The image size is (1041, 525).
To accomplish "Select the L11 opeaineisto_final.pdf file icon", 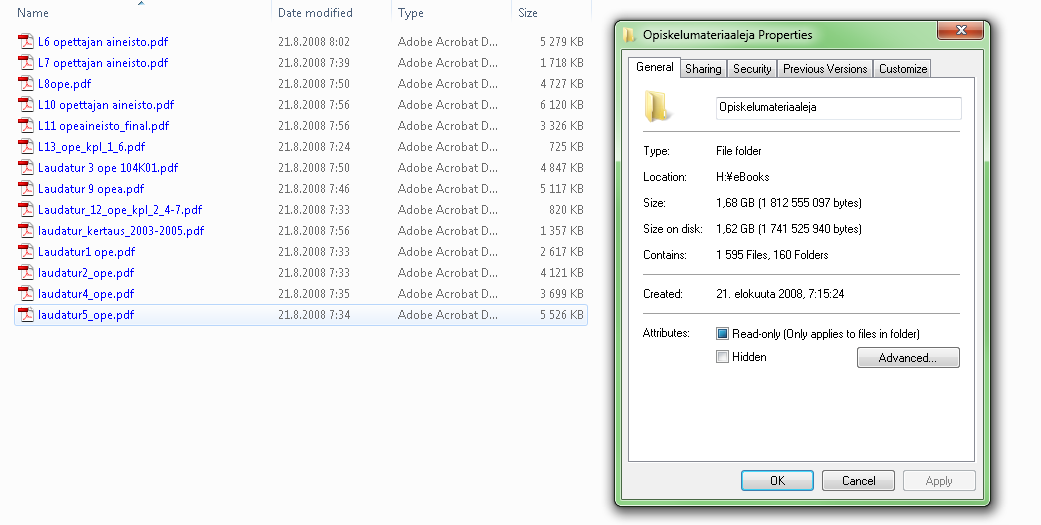I will (x=26, y=126).
